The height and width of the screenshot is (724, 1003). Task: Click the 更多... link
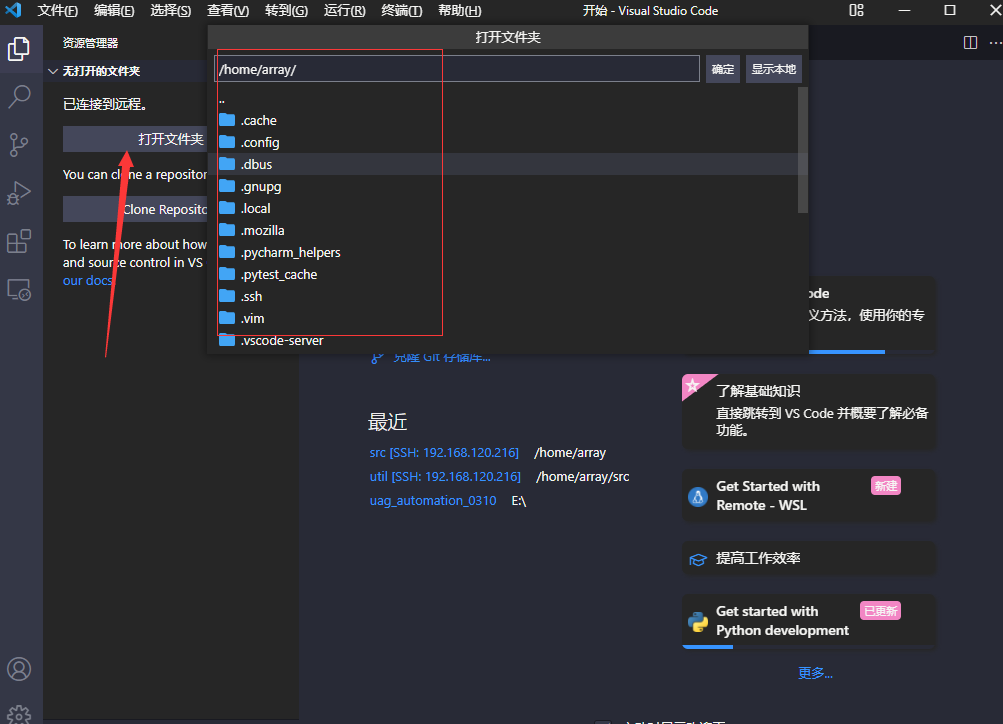[815, 673]
